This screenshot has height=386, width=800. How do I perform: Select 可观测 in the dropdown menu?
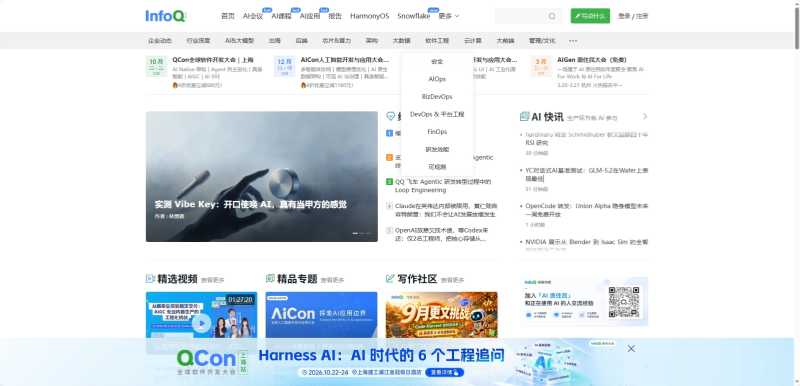pos(437,167)
